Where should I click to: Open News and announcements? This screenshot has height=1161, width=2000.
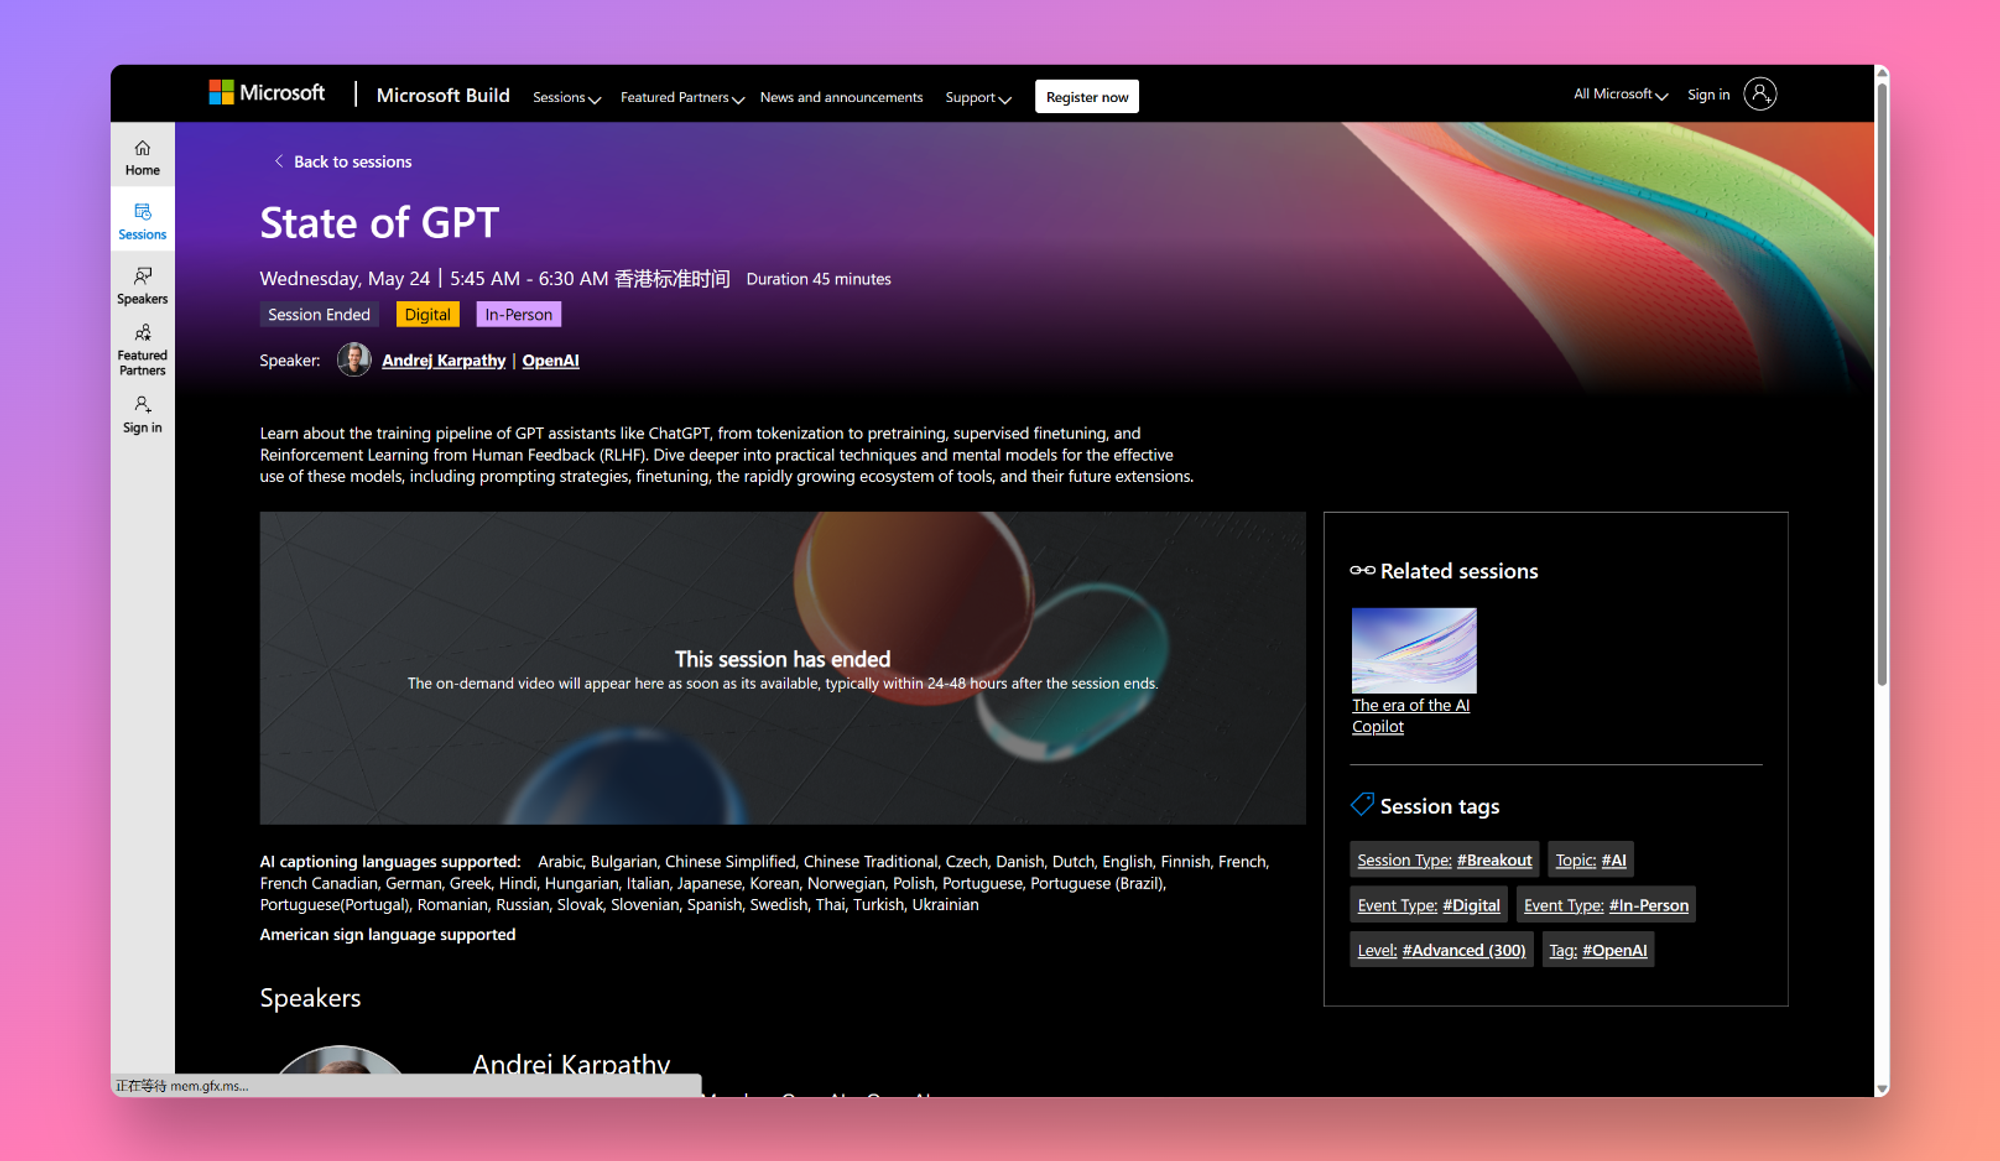click(841, 97)
